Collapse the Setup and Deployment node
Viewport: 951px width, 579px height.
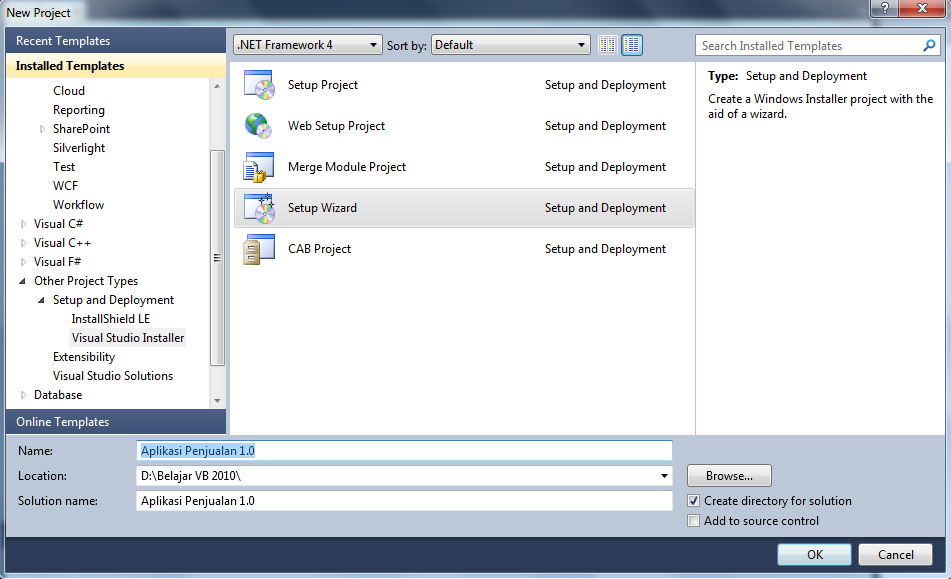pos(41,300)
